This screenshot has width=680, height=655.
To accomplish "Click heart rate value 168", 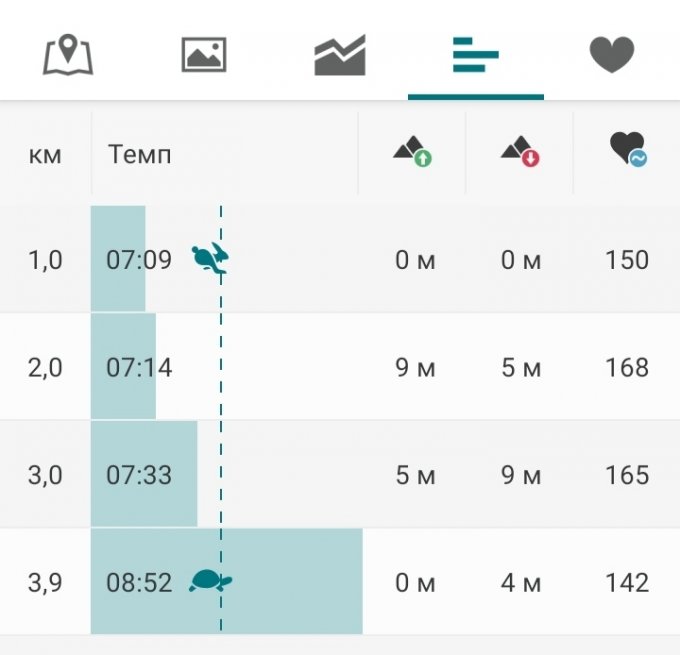I will 627,368.
